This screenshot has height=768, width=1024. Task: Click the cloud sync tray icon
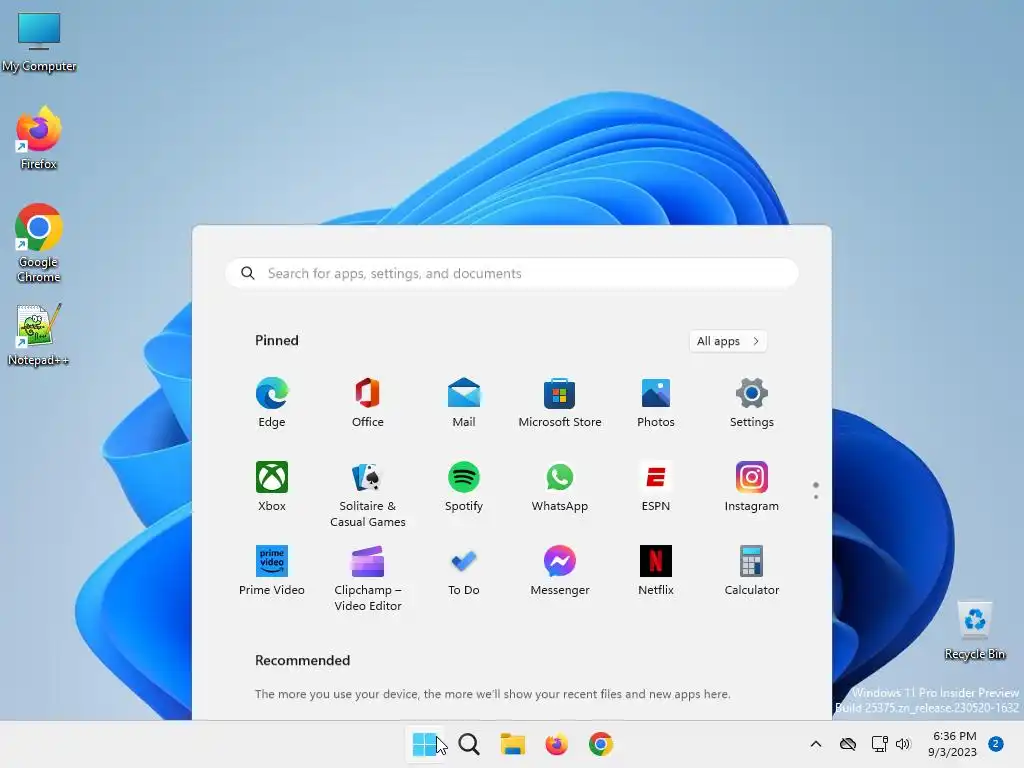(848, 744)
